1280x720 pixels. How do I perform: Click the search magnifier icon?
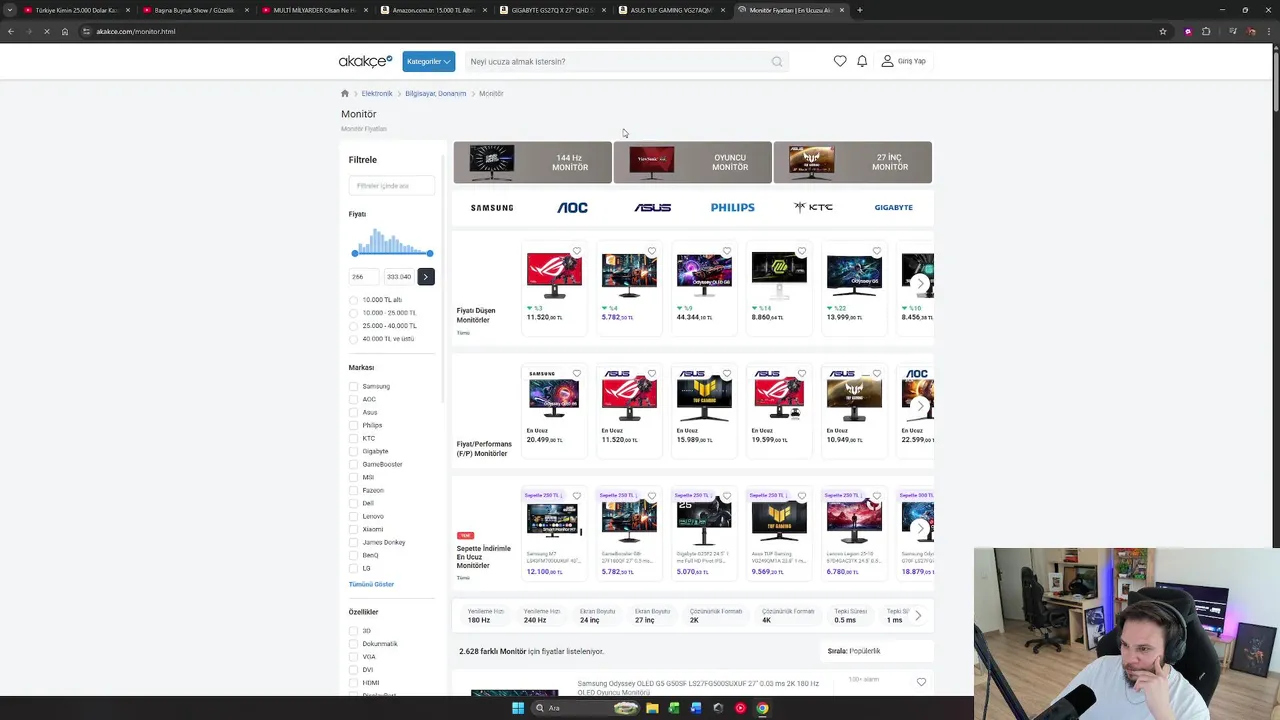tap(777, 62)
